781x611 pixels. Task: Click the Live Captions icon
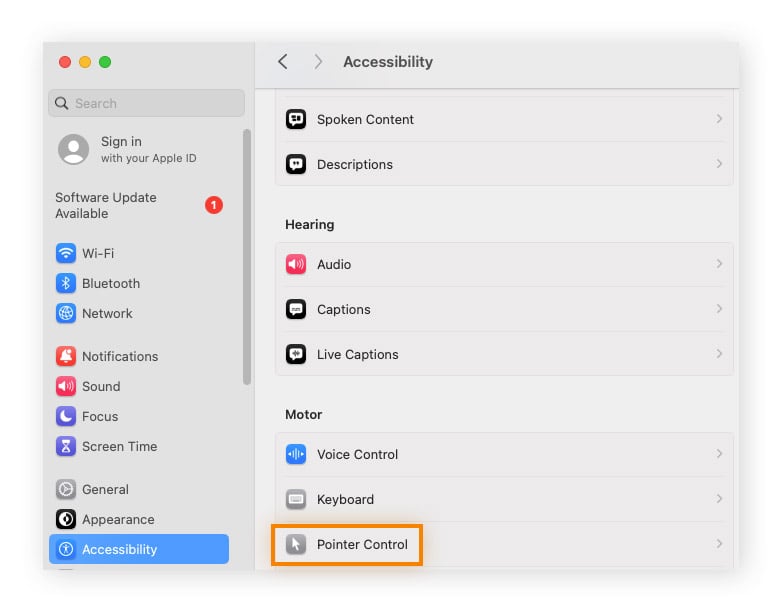click(296, 354)
